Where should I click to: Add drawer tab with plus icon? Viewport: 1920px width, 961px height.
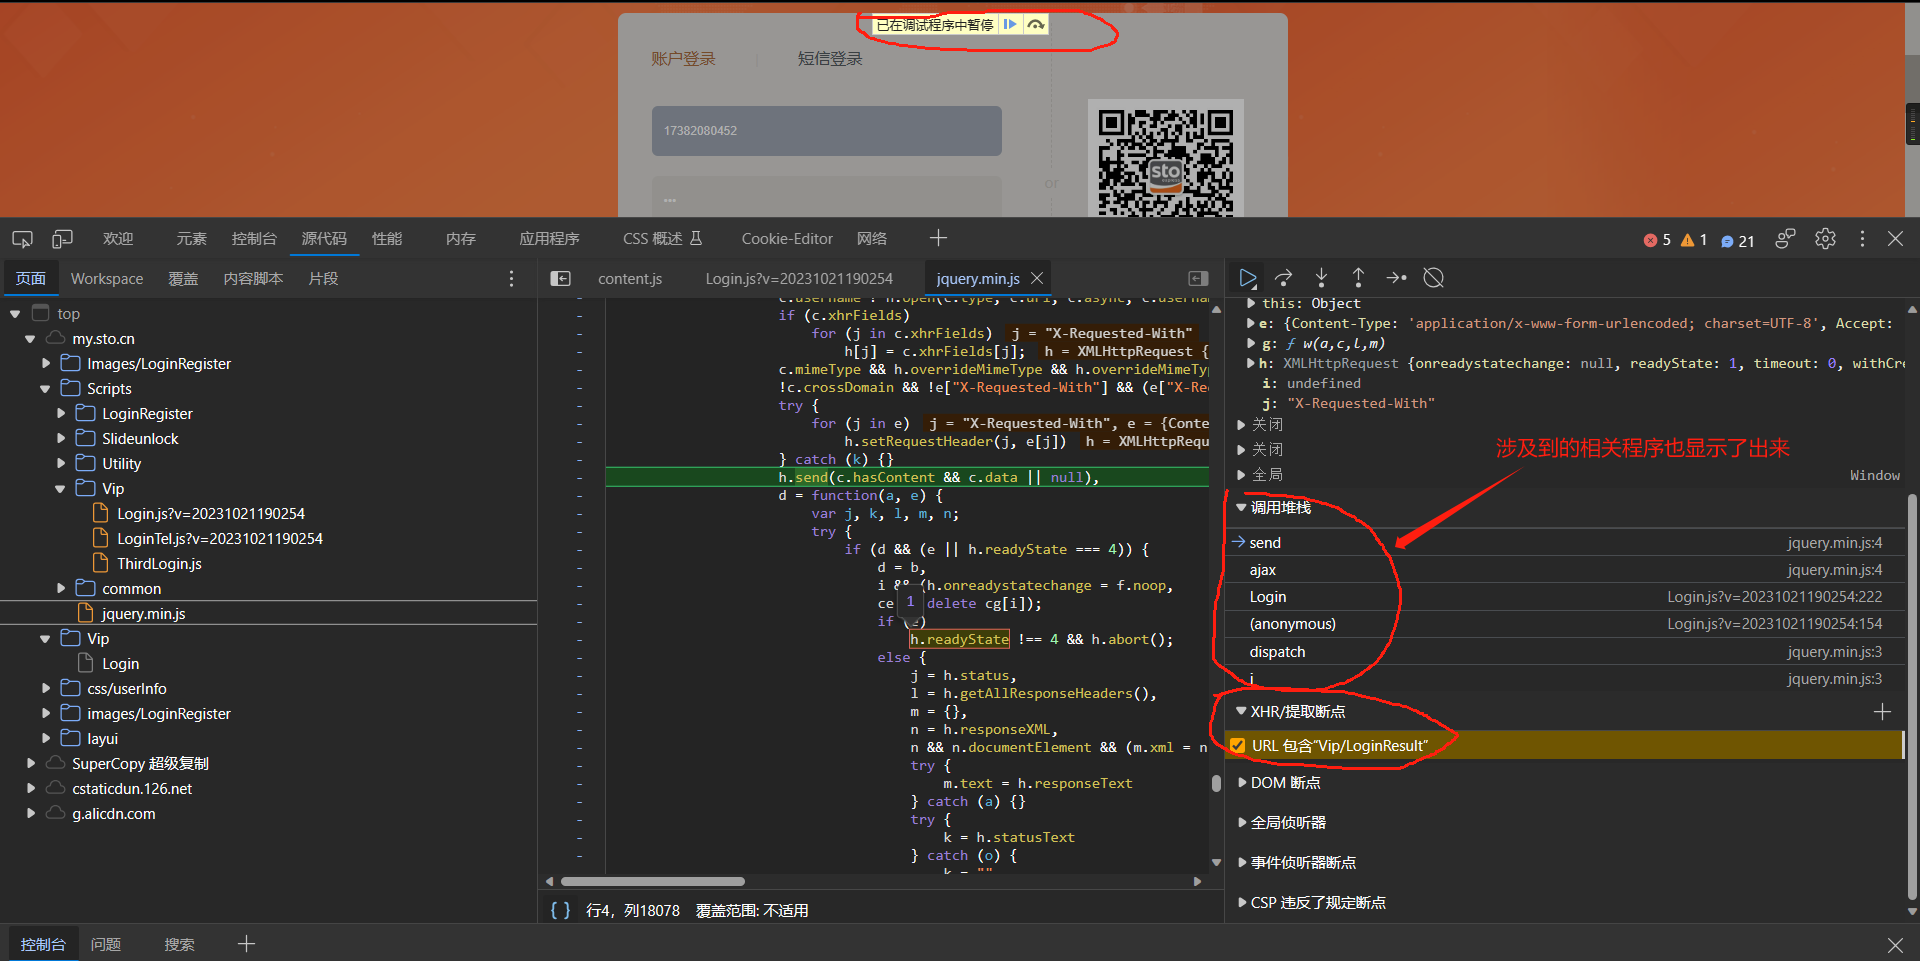point(246,943)
